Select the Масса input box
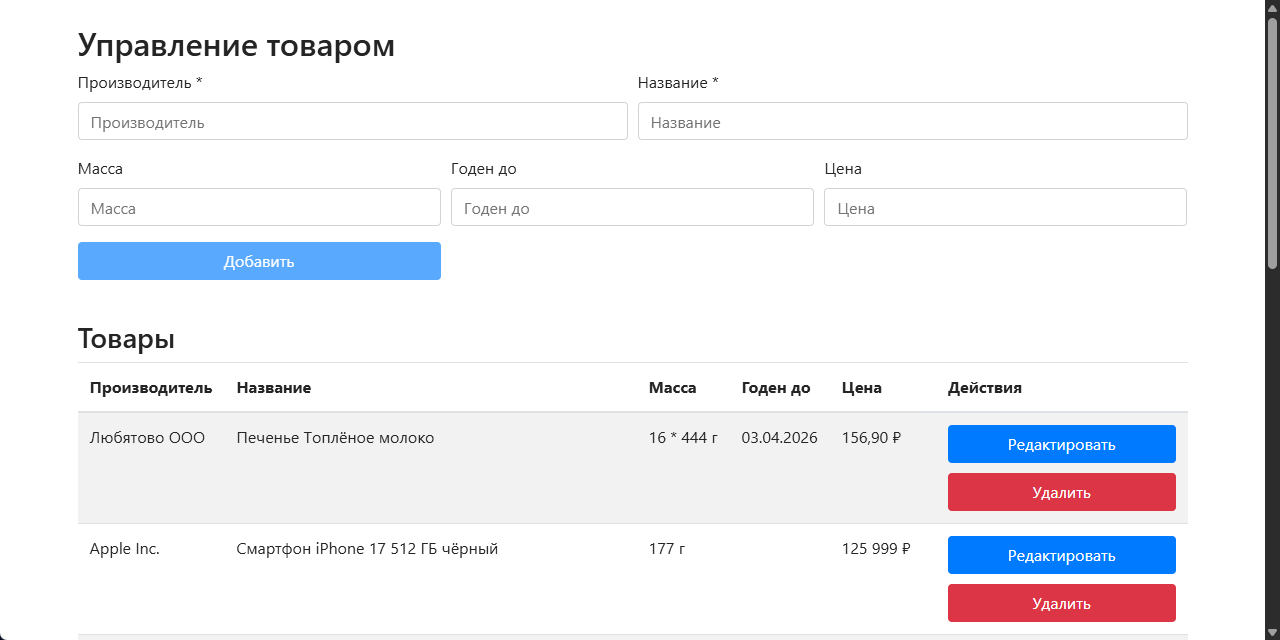The height and width of the screenshot is (640, 1280). pos(259,208)
